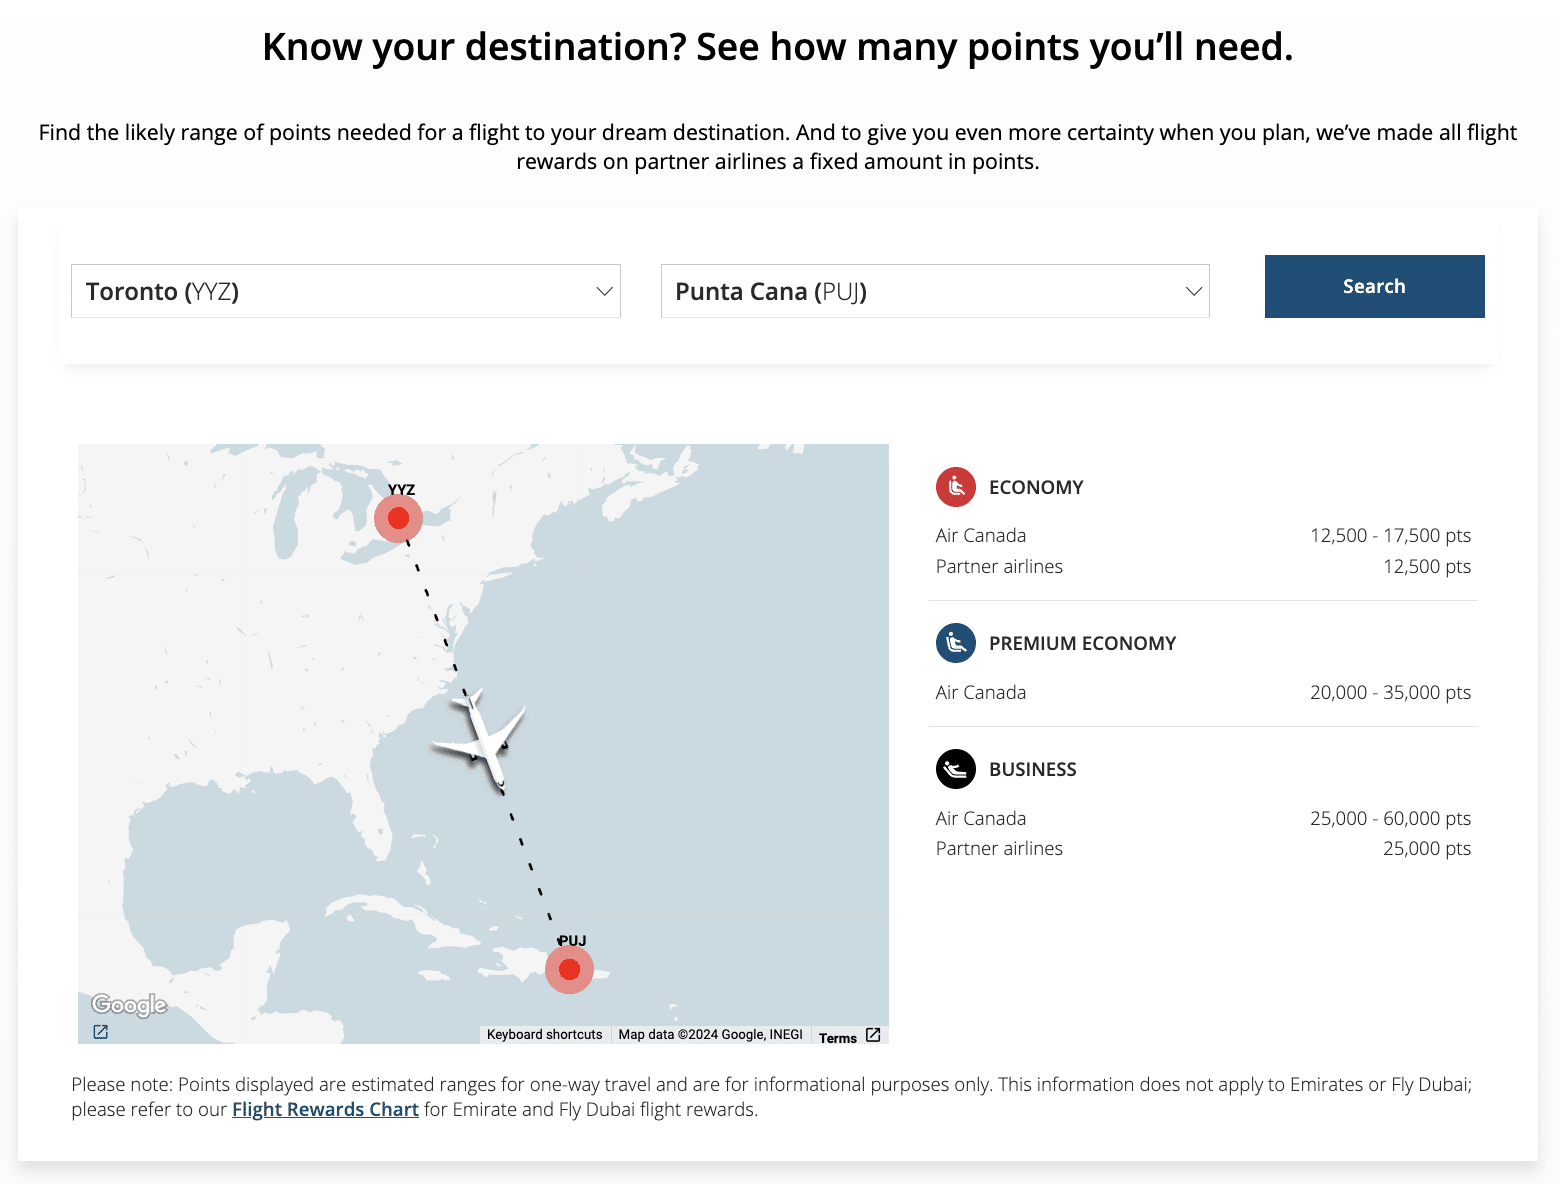Screen dimensions: 1560x1184
Task: Expand the Toronto (YYZ) origin dropdown
Action: (x=345, y=291)
